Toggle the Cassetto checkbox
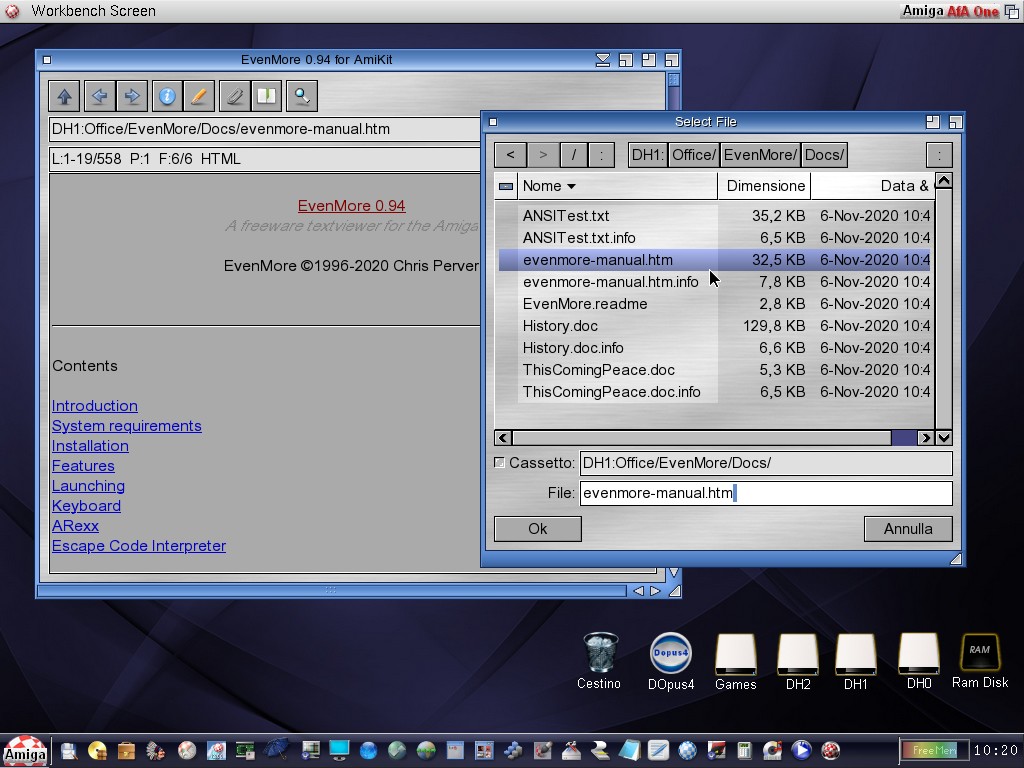The image size is (1024, 768). tap(500, 463)
